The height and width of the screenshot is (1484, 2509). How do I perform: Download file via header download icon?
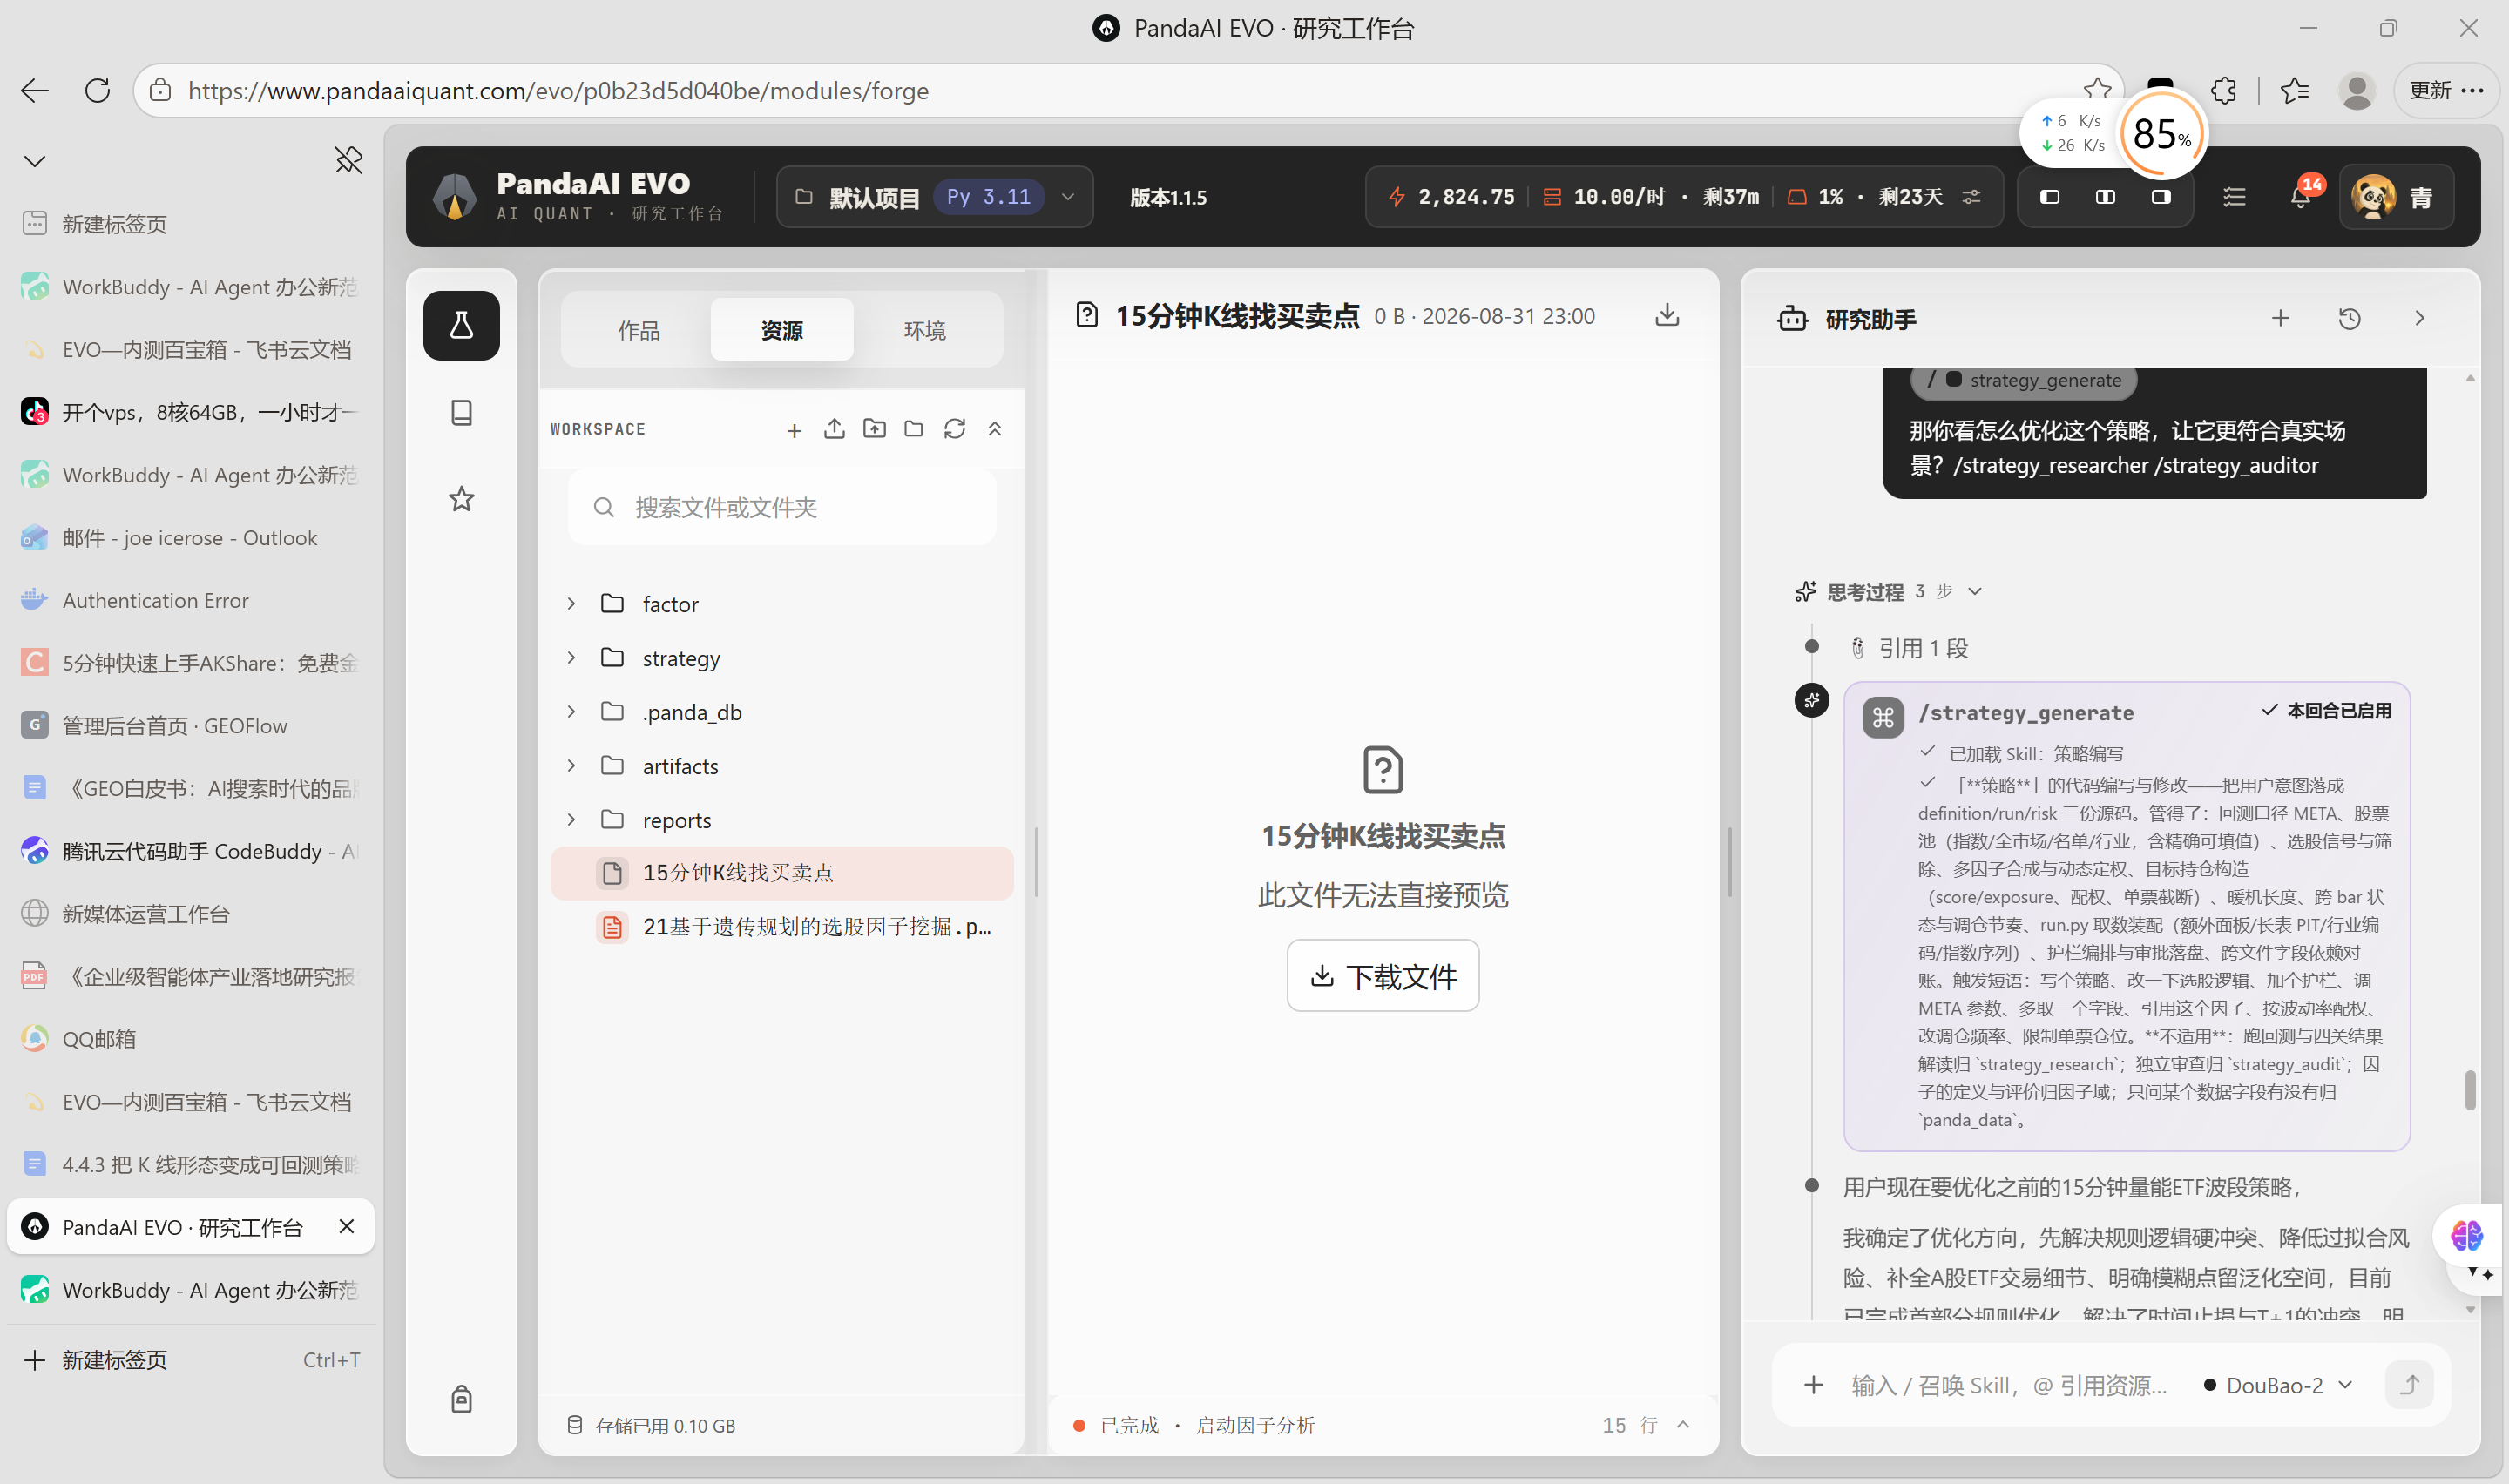tap(1667, 316)
